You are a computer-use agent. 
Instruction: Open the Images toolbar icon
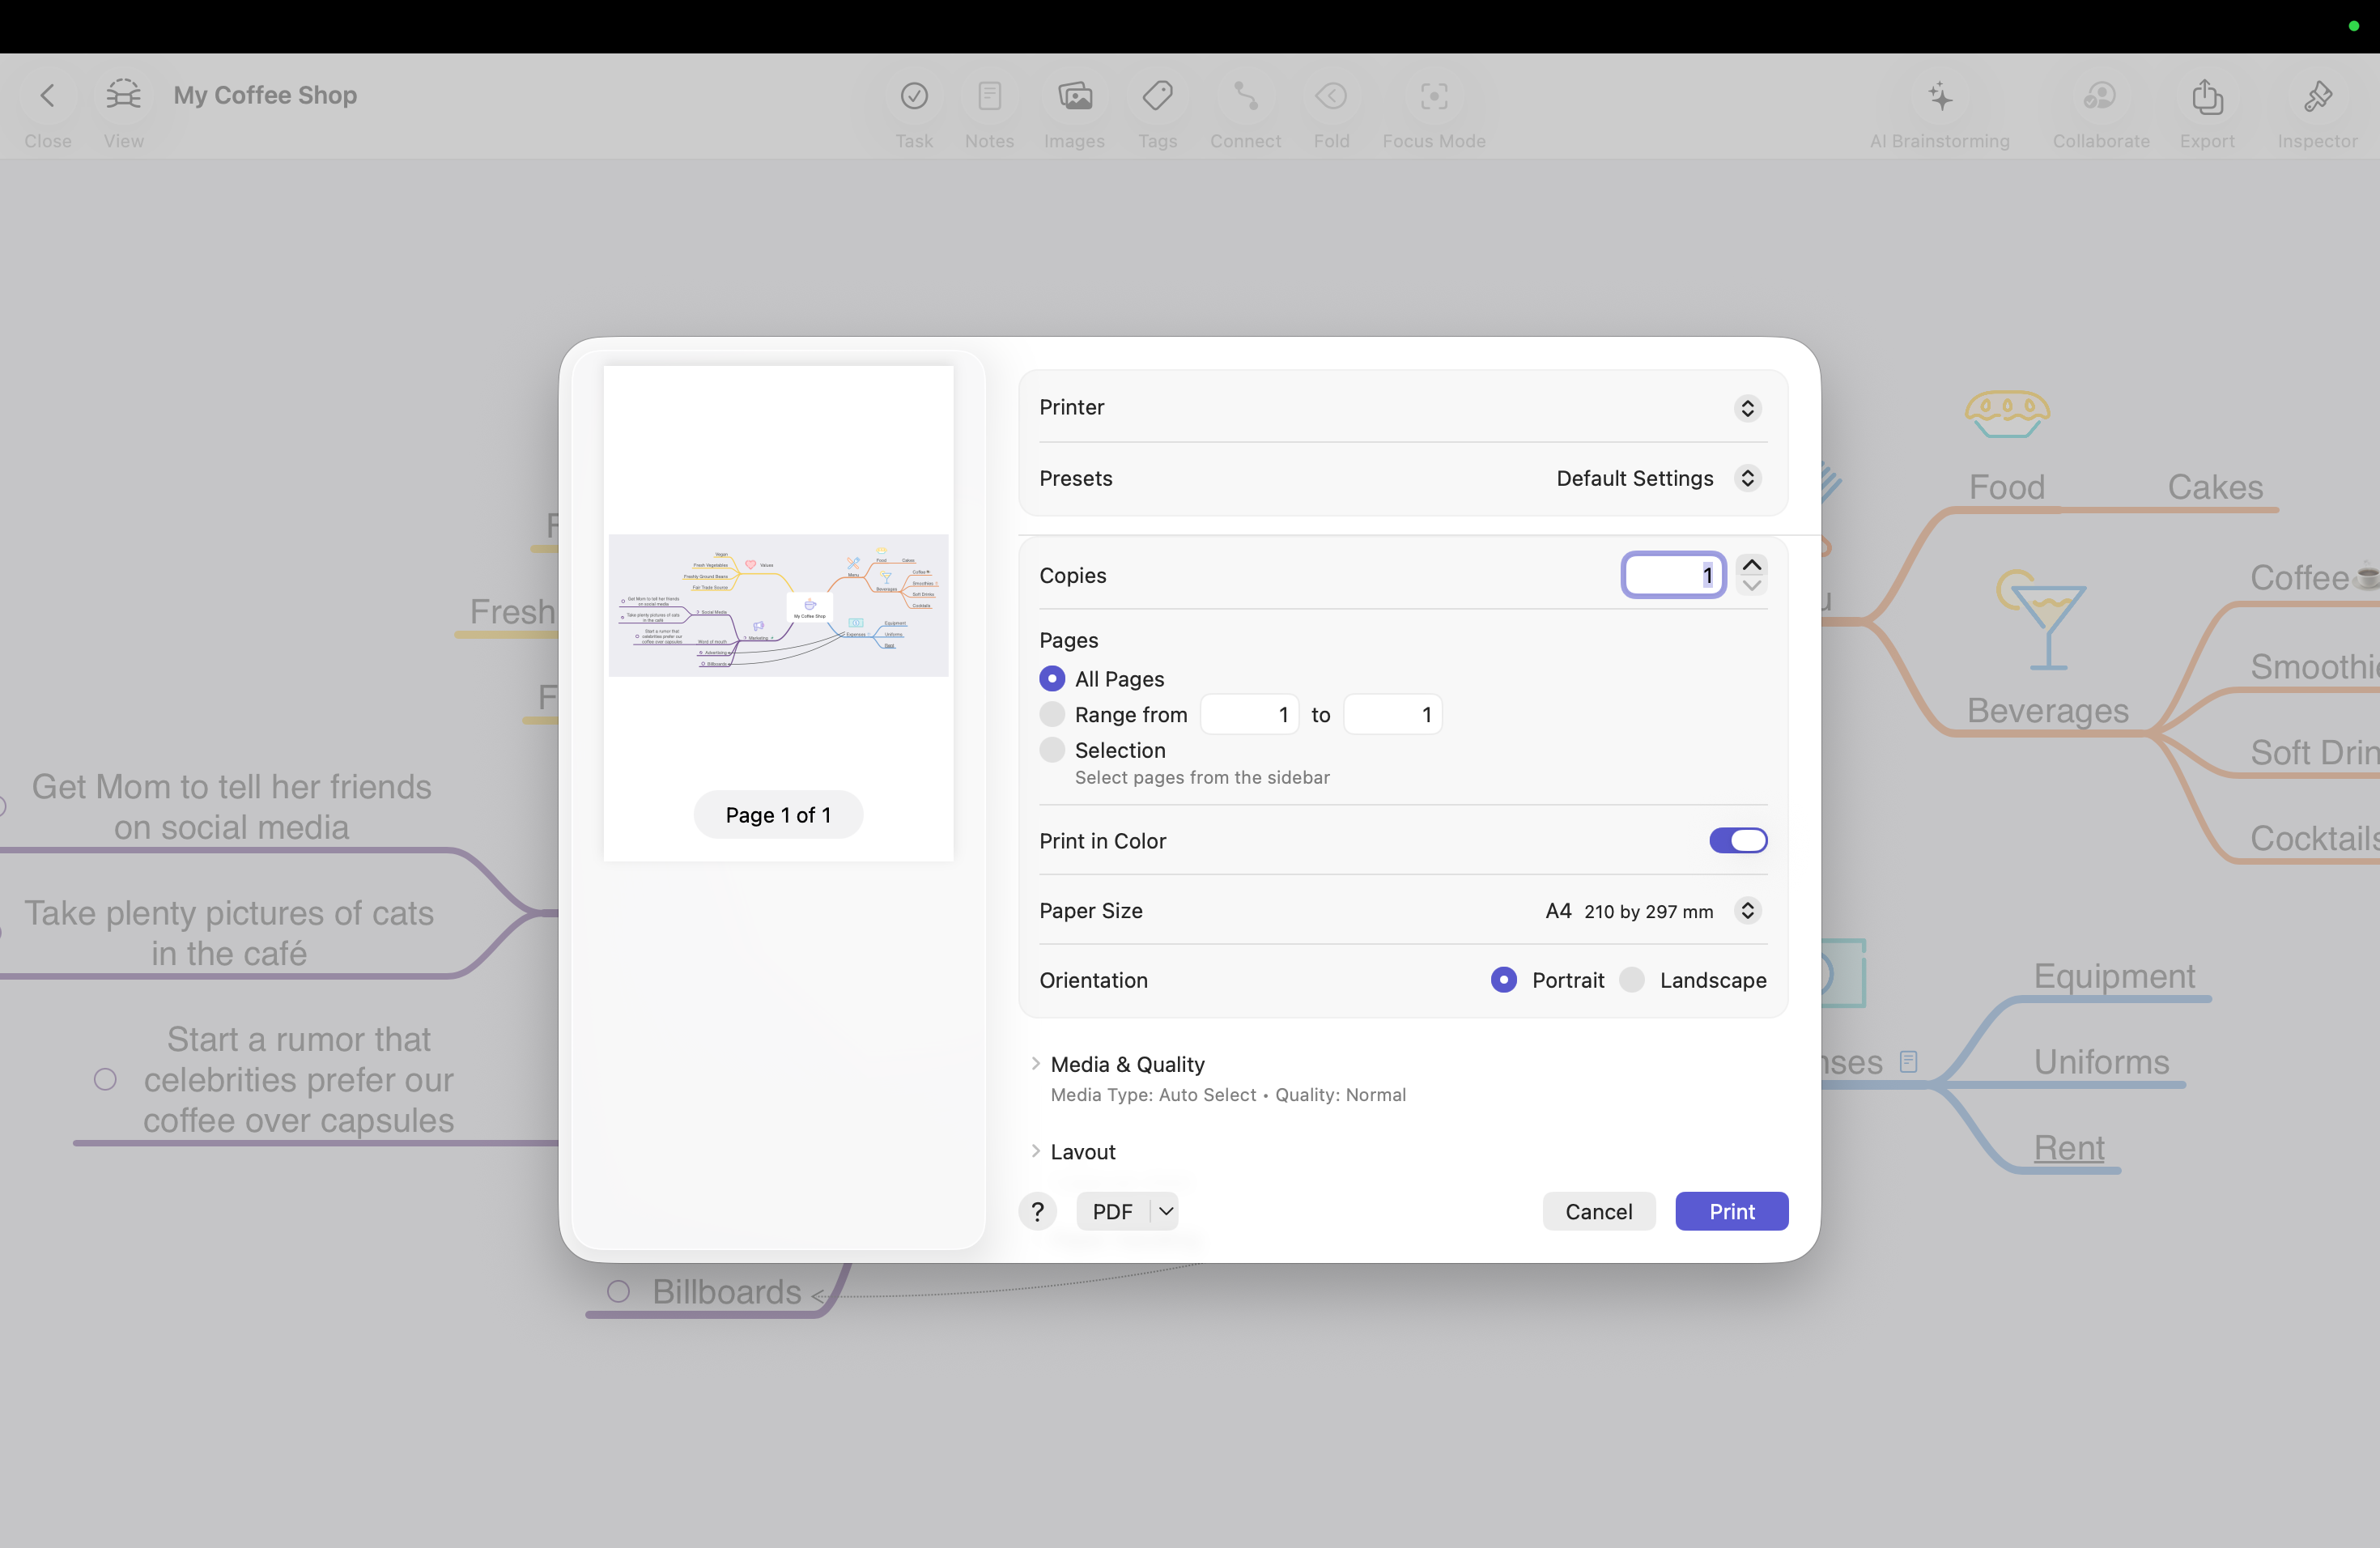(1074, 95)
